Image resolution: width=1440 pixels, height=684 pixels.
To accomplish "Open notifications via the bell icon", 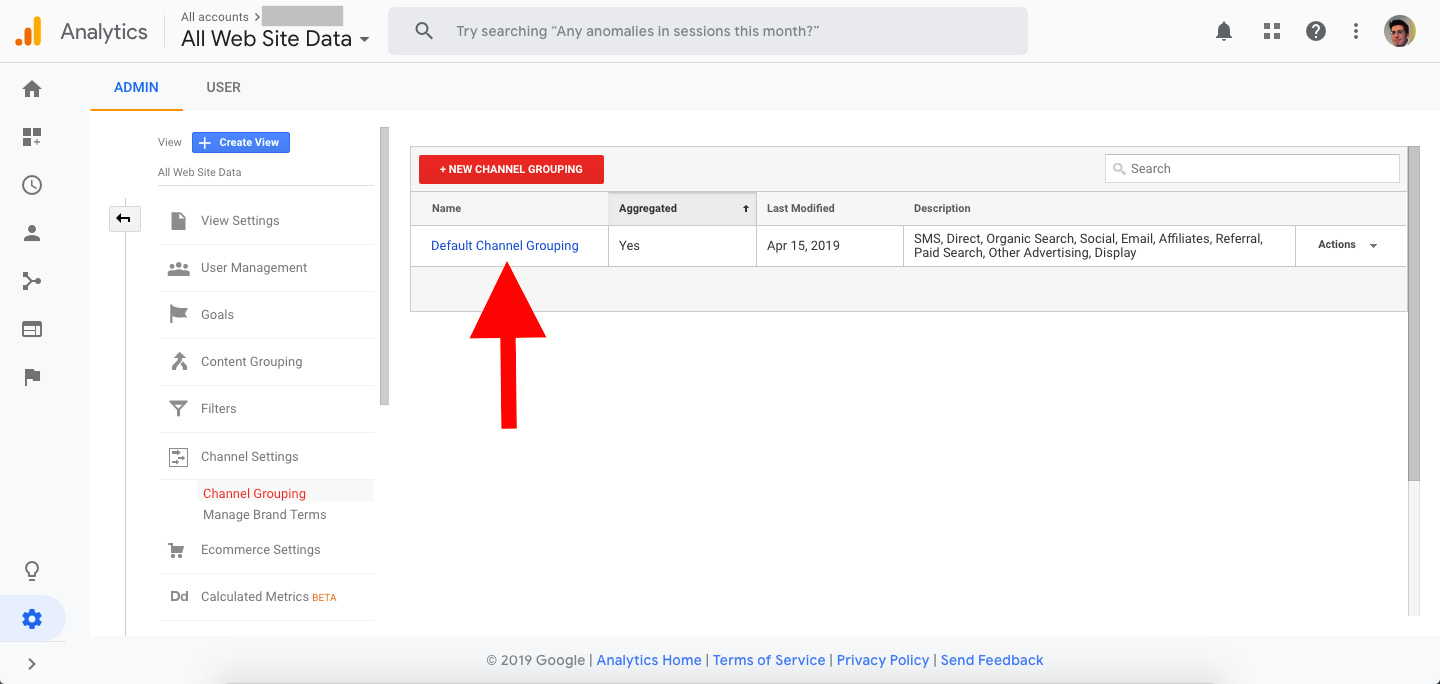I will 1223,31.
